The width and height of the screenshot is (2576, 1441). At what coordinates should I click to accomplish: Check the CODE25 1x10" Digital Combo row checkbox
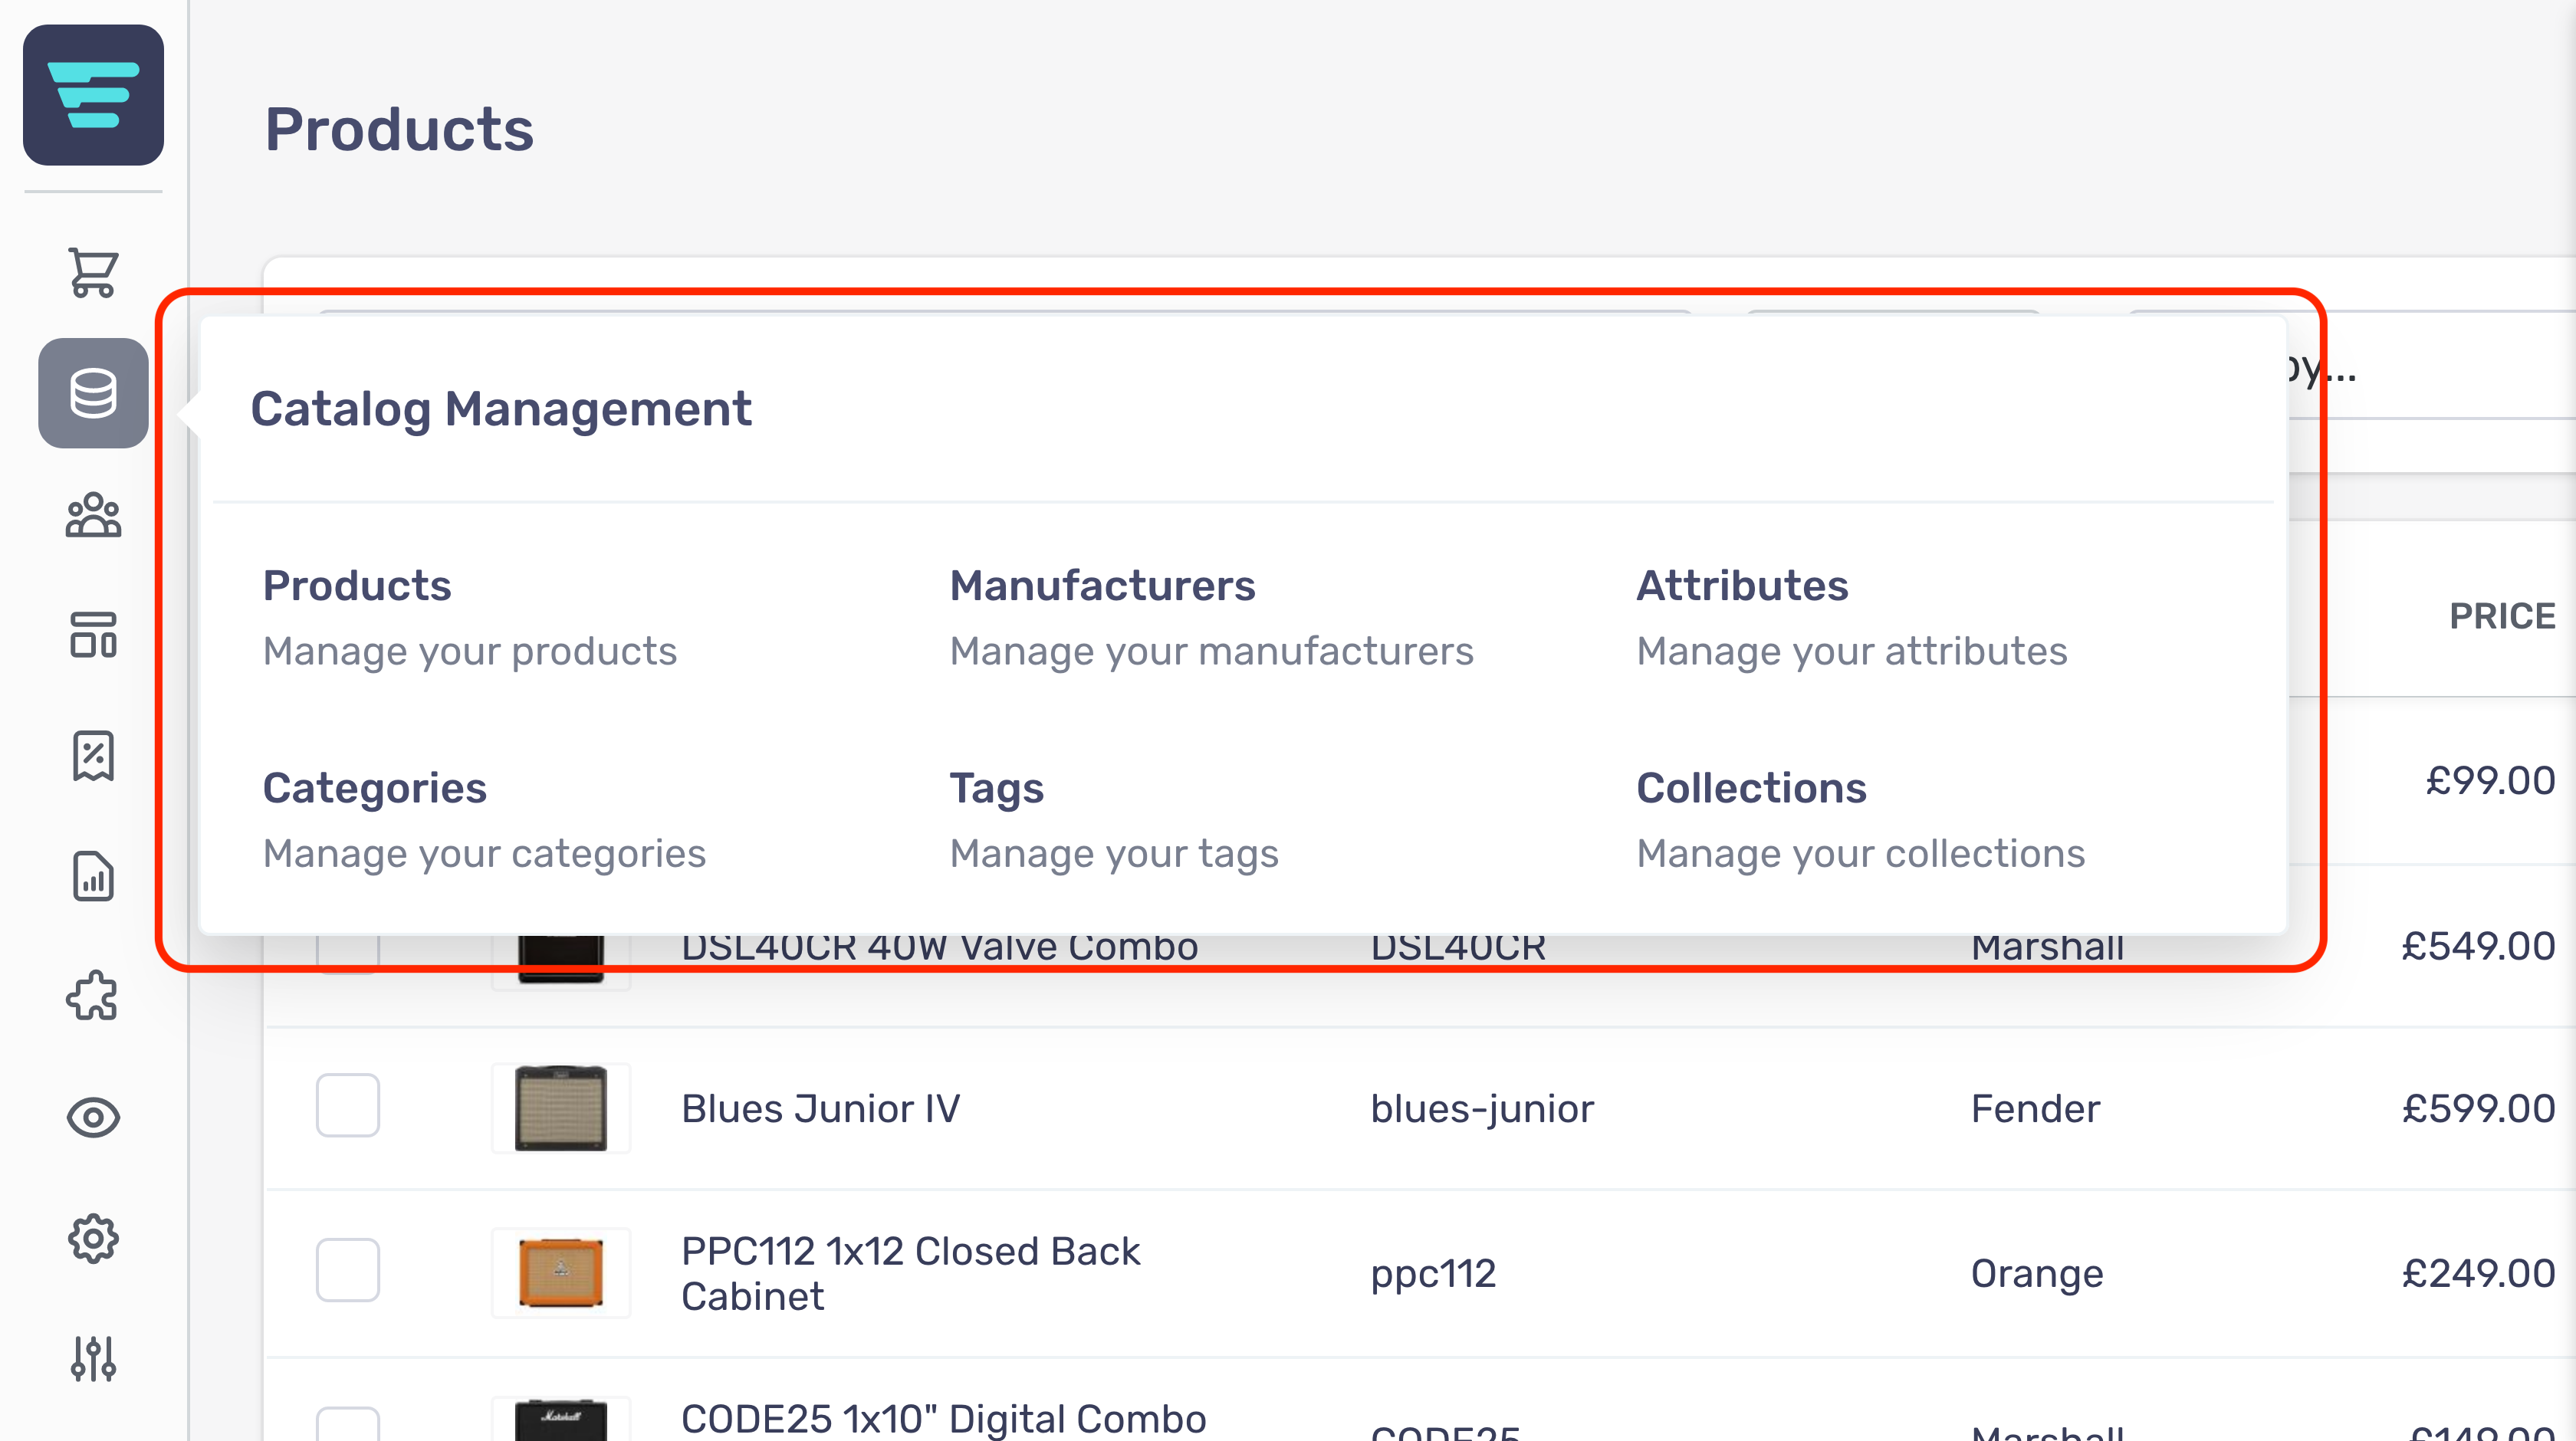click(x=348, y=1425)
